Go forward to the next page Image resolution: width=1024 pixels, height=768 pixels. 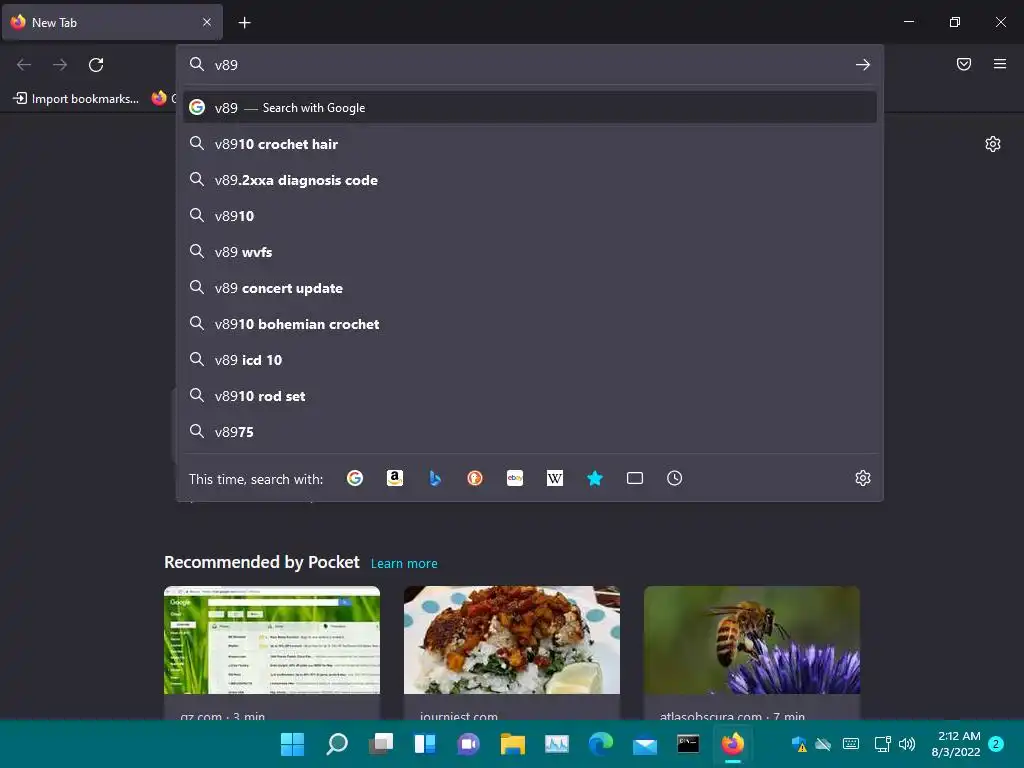click(x=60, y=65)
